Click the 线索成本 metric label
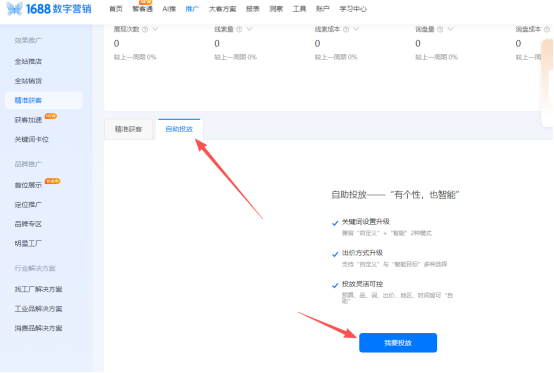The height and width of the screenshot is (373, 554). (328, 29)
